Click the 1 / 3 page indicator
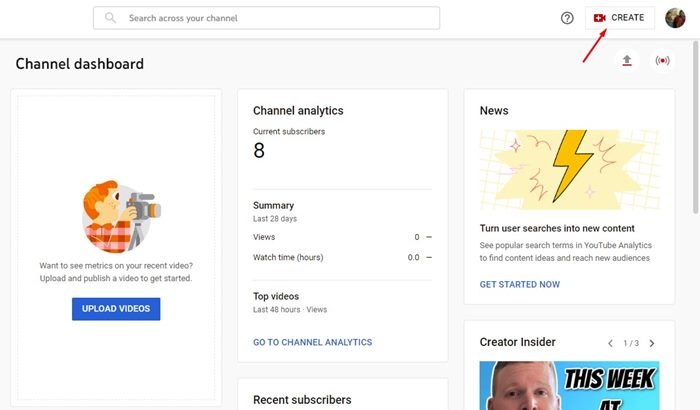The height and width of the screenshot is (410, 700). 631,343
